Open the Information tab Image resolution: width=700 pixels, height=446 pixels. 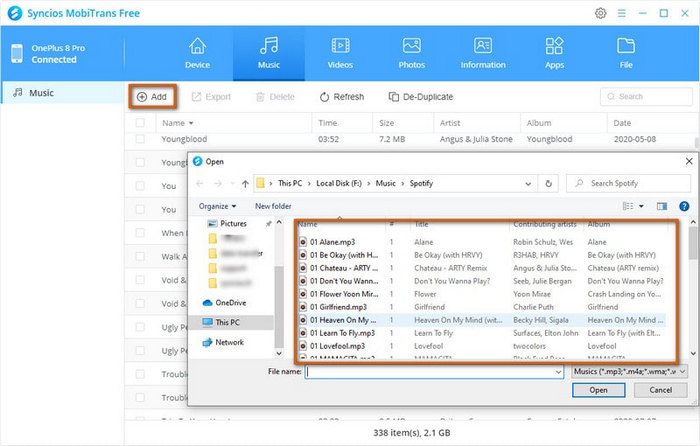(x=483, y=54)
